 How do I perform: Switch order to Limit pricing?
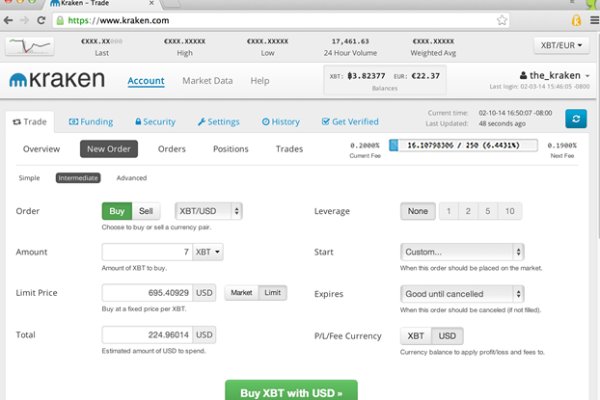(x=272, y=293)
